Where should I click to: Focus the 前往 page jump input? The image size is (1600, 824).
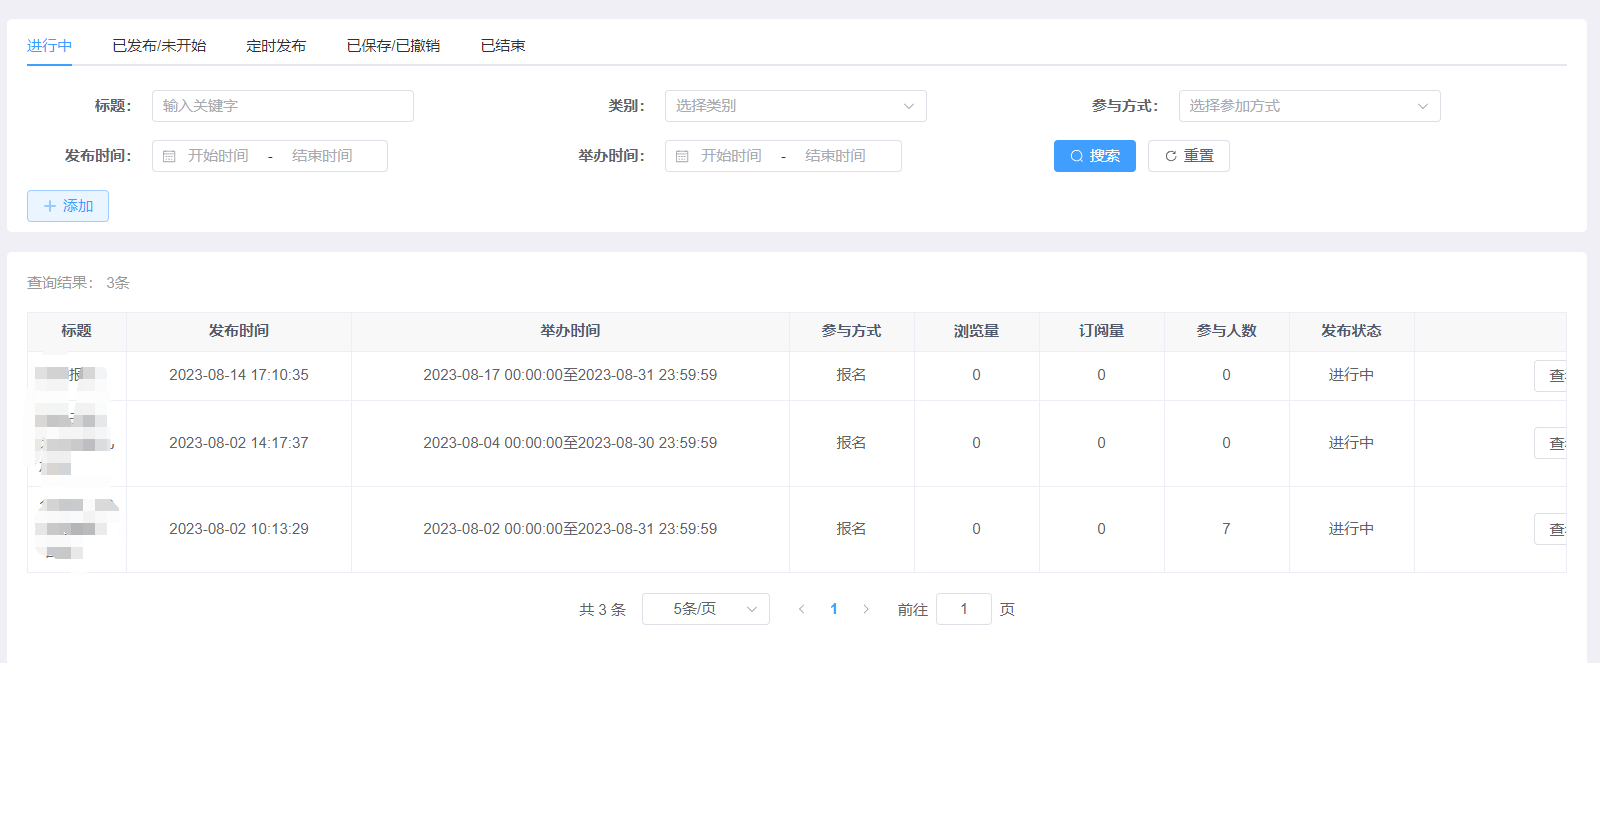(964, 609)
